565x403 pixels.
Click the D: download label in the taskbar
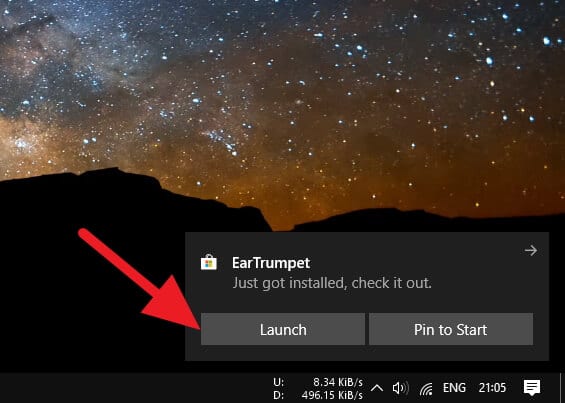279,395
